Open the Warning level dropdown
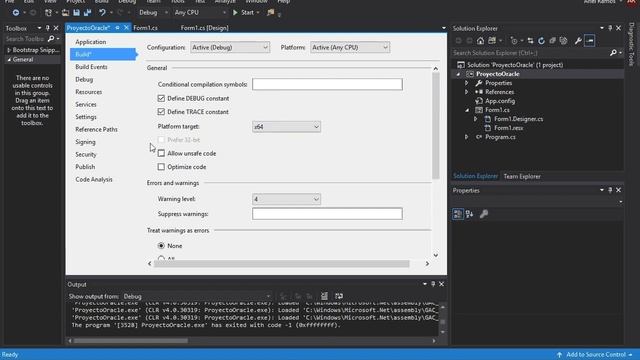Image resolution: width=640 pixels, height=360 pixels. [286, 199]
